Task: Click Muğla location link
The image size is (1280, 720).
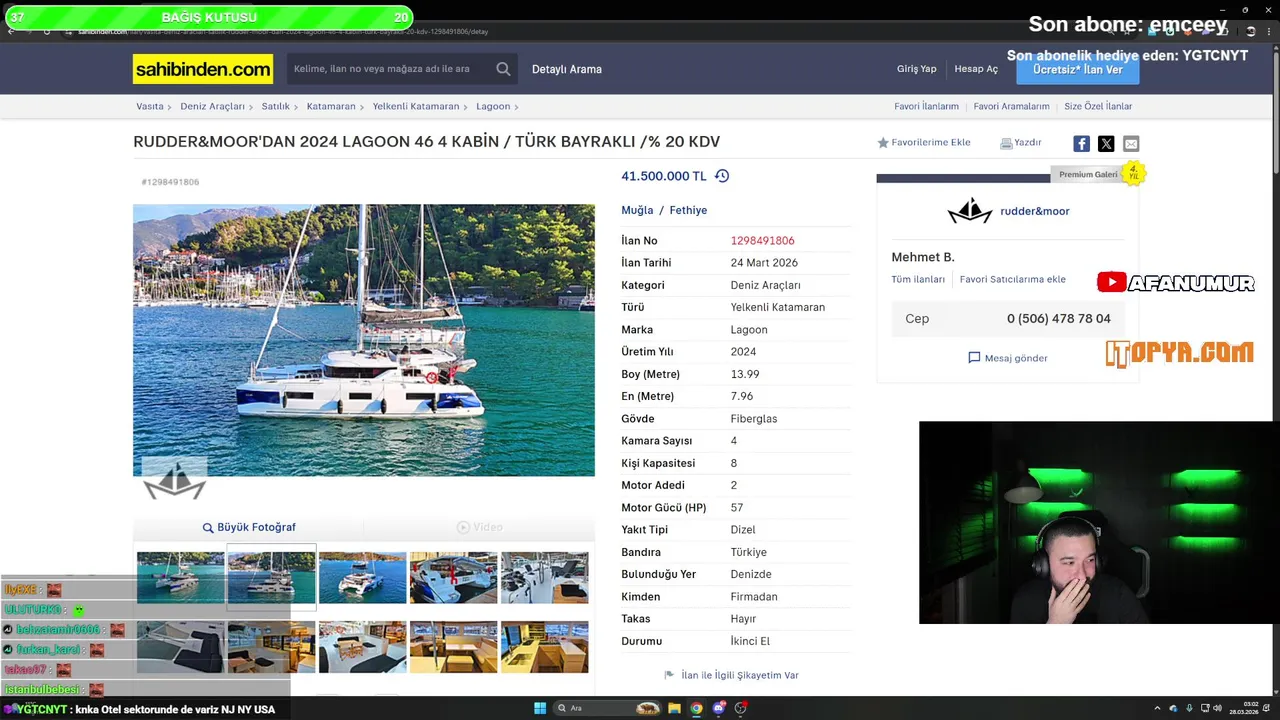Action: [x=637, y=210]
